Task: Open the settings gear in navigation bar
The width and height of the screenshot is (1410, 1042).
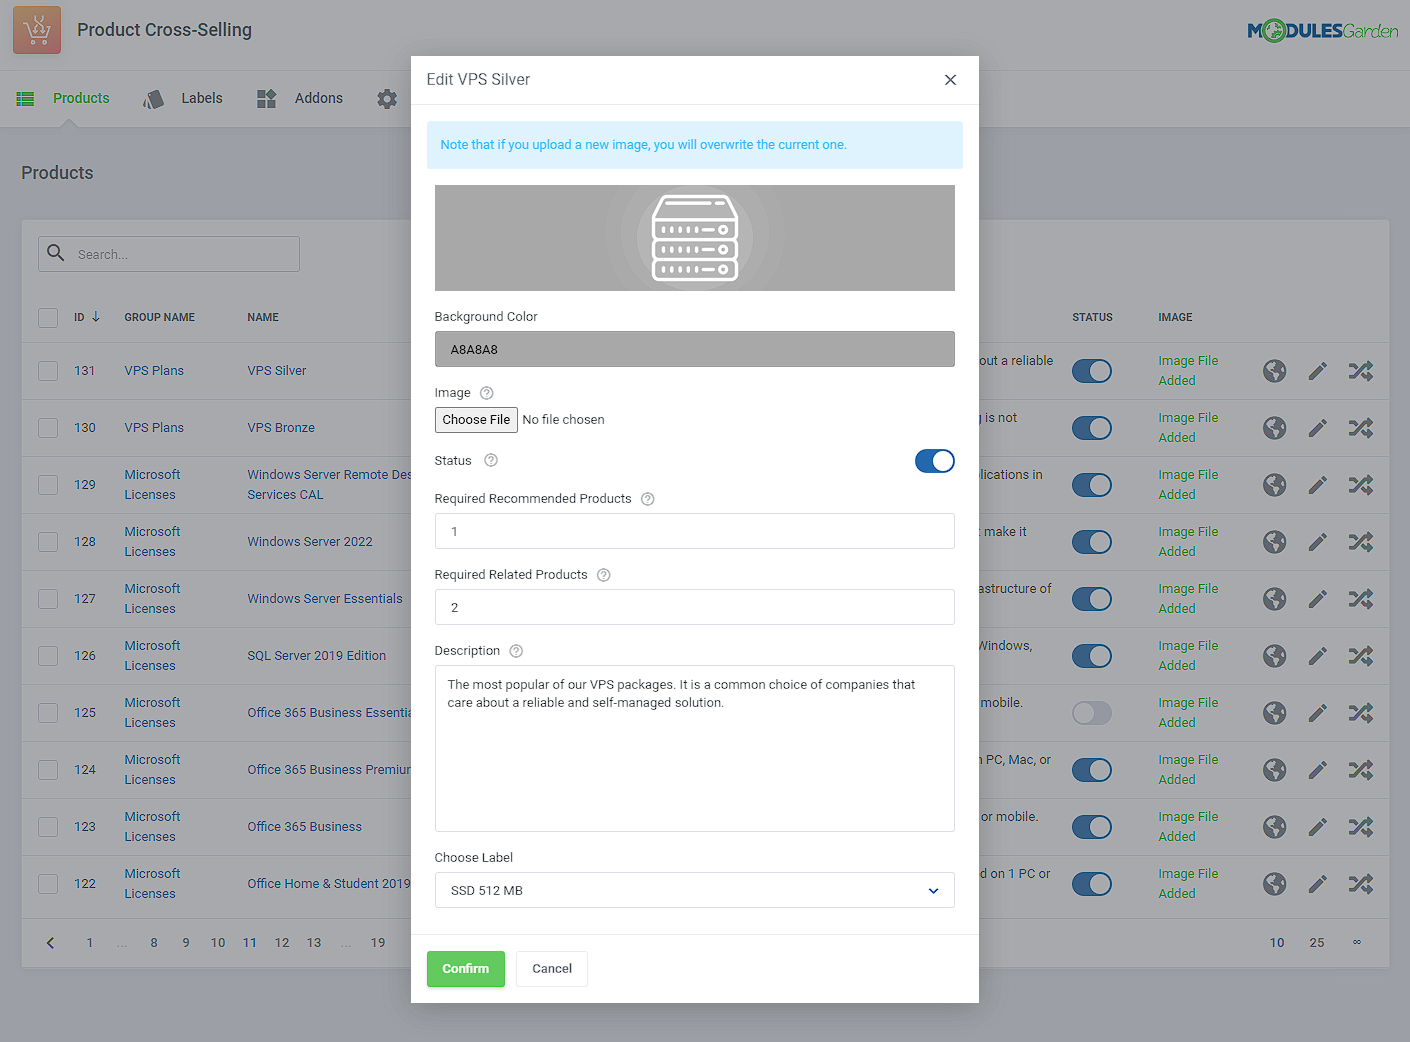Action: coord(387,99)
